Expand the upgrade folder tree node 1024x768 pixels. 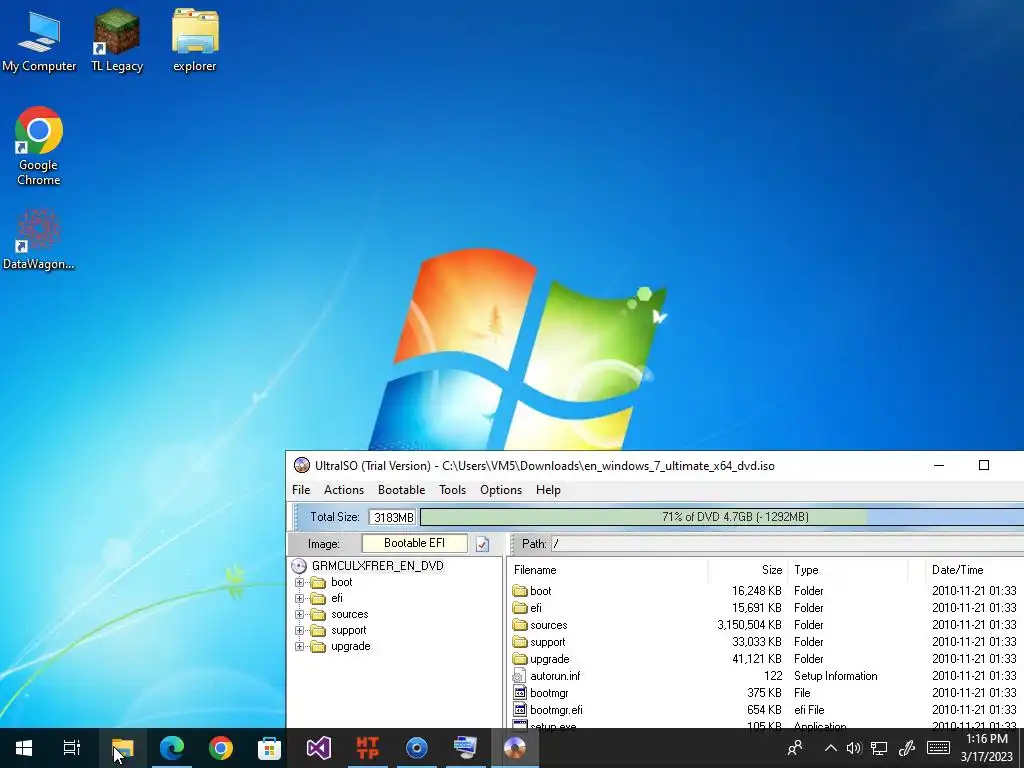(299, 647)
